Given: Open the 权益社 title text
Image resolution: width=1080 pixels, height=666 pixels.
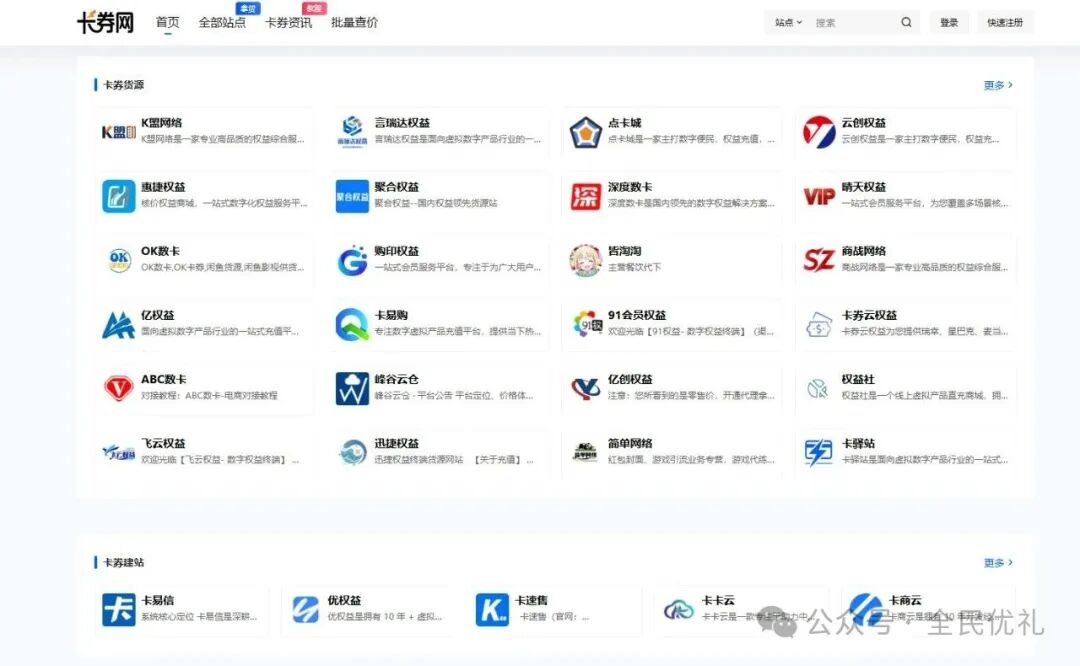Looking at the screenshot, I should click(858, 379).
